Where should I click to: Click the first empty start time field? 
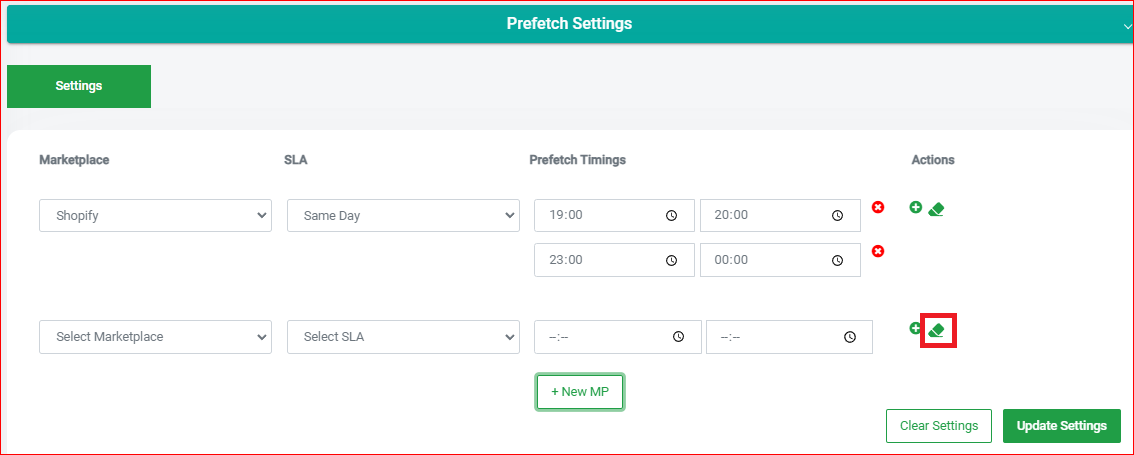coord(618,337)
